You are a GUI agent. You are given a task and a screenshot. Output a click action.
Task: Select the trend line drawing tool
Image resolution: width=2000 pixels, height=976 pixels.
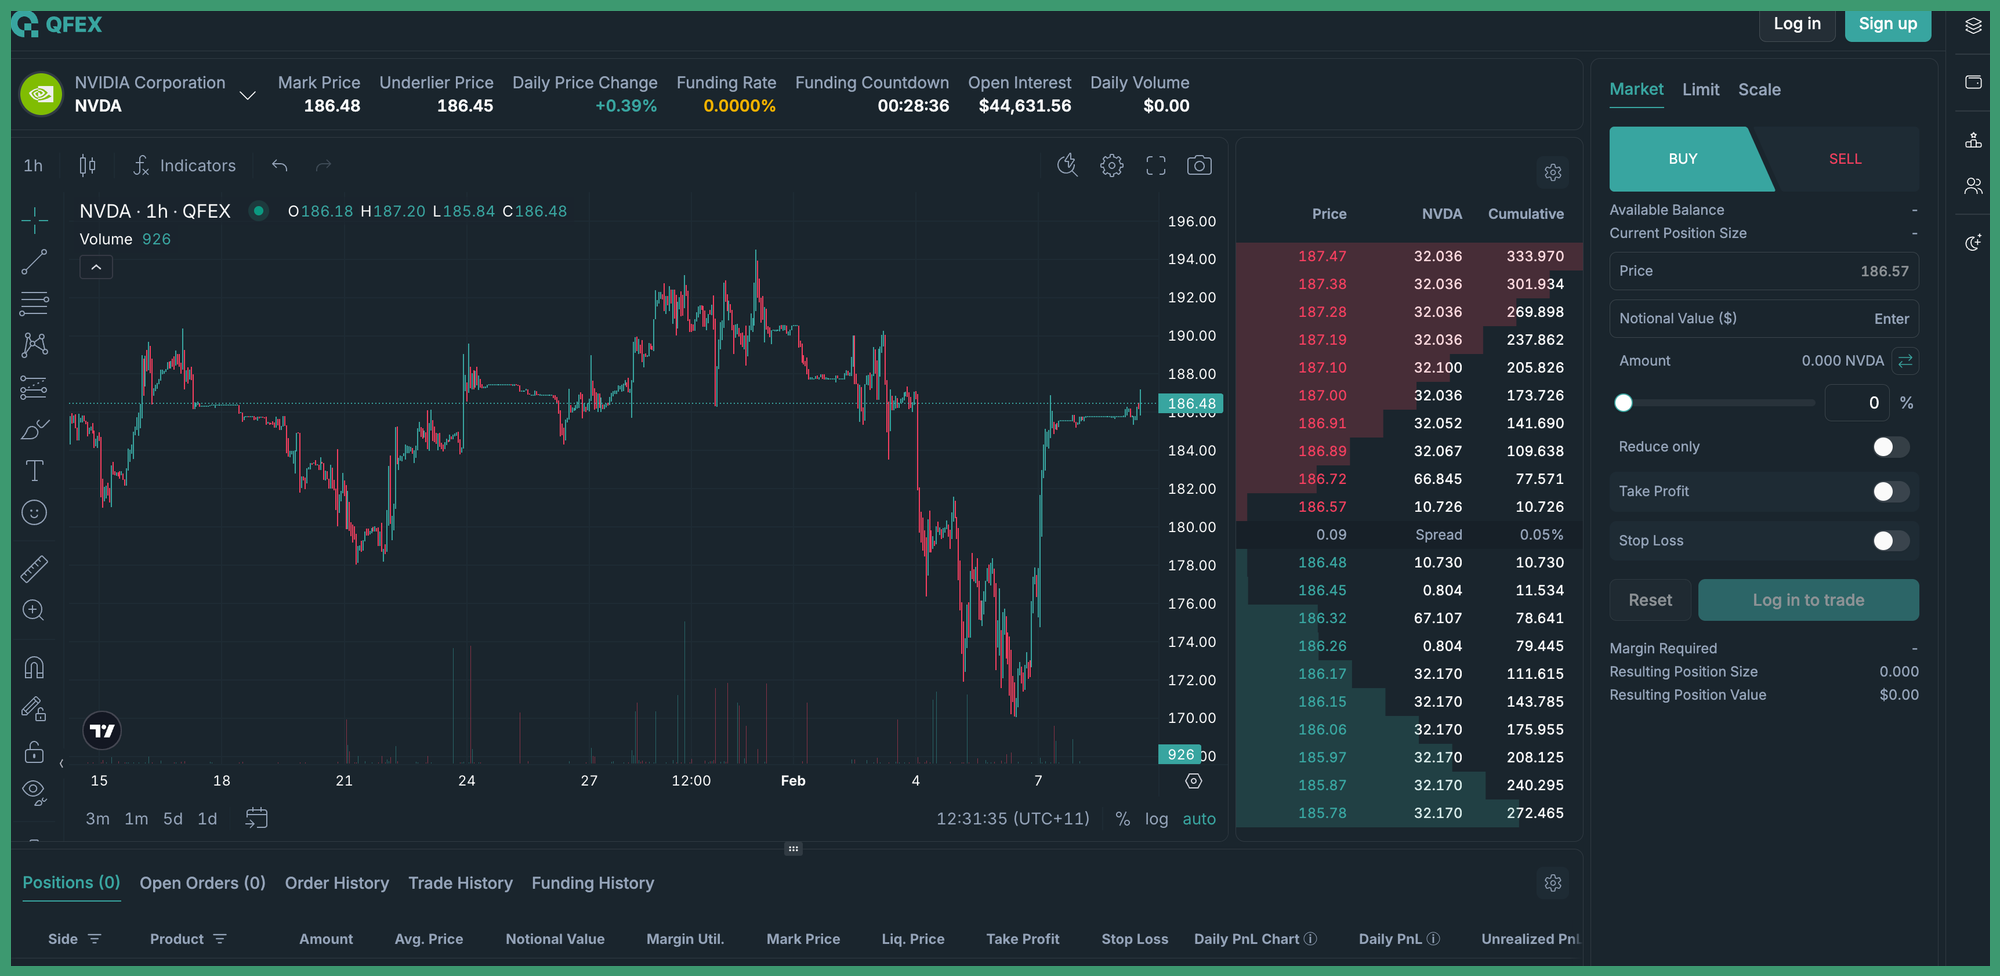tap(34, 262)
